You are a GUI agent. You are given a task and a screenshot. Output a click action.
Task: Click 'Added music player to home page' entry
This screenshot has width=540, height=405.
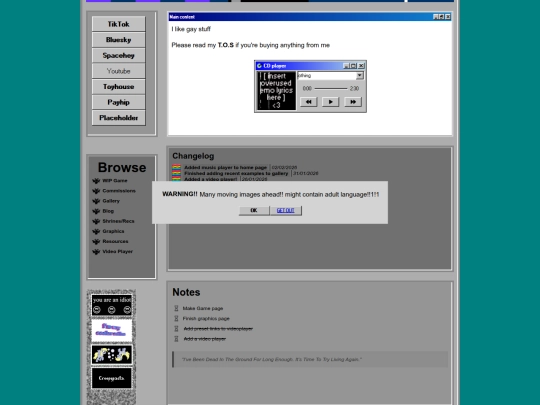[226, 167]
